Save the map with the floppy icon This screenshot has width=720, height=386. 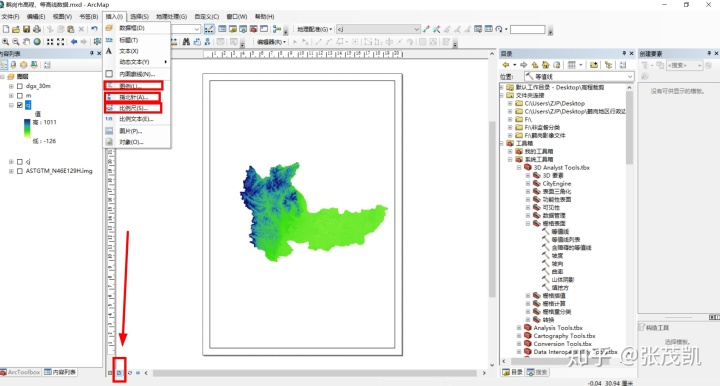pos(27,29)
